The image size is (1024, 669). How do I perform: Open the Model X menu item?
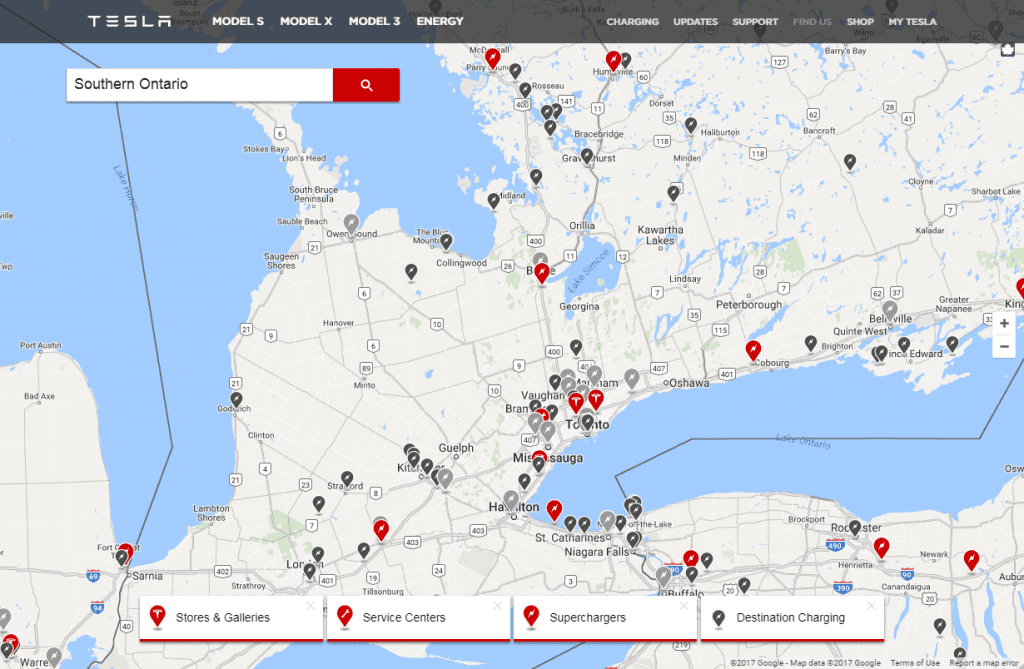(x=306, y=22)
